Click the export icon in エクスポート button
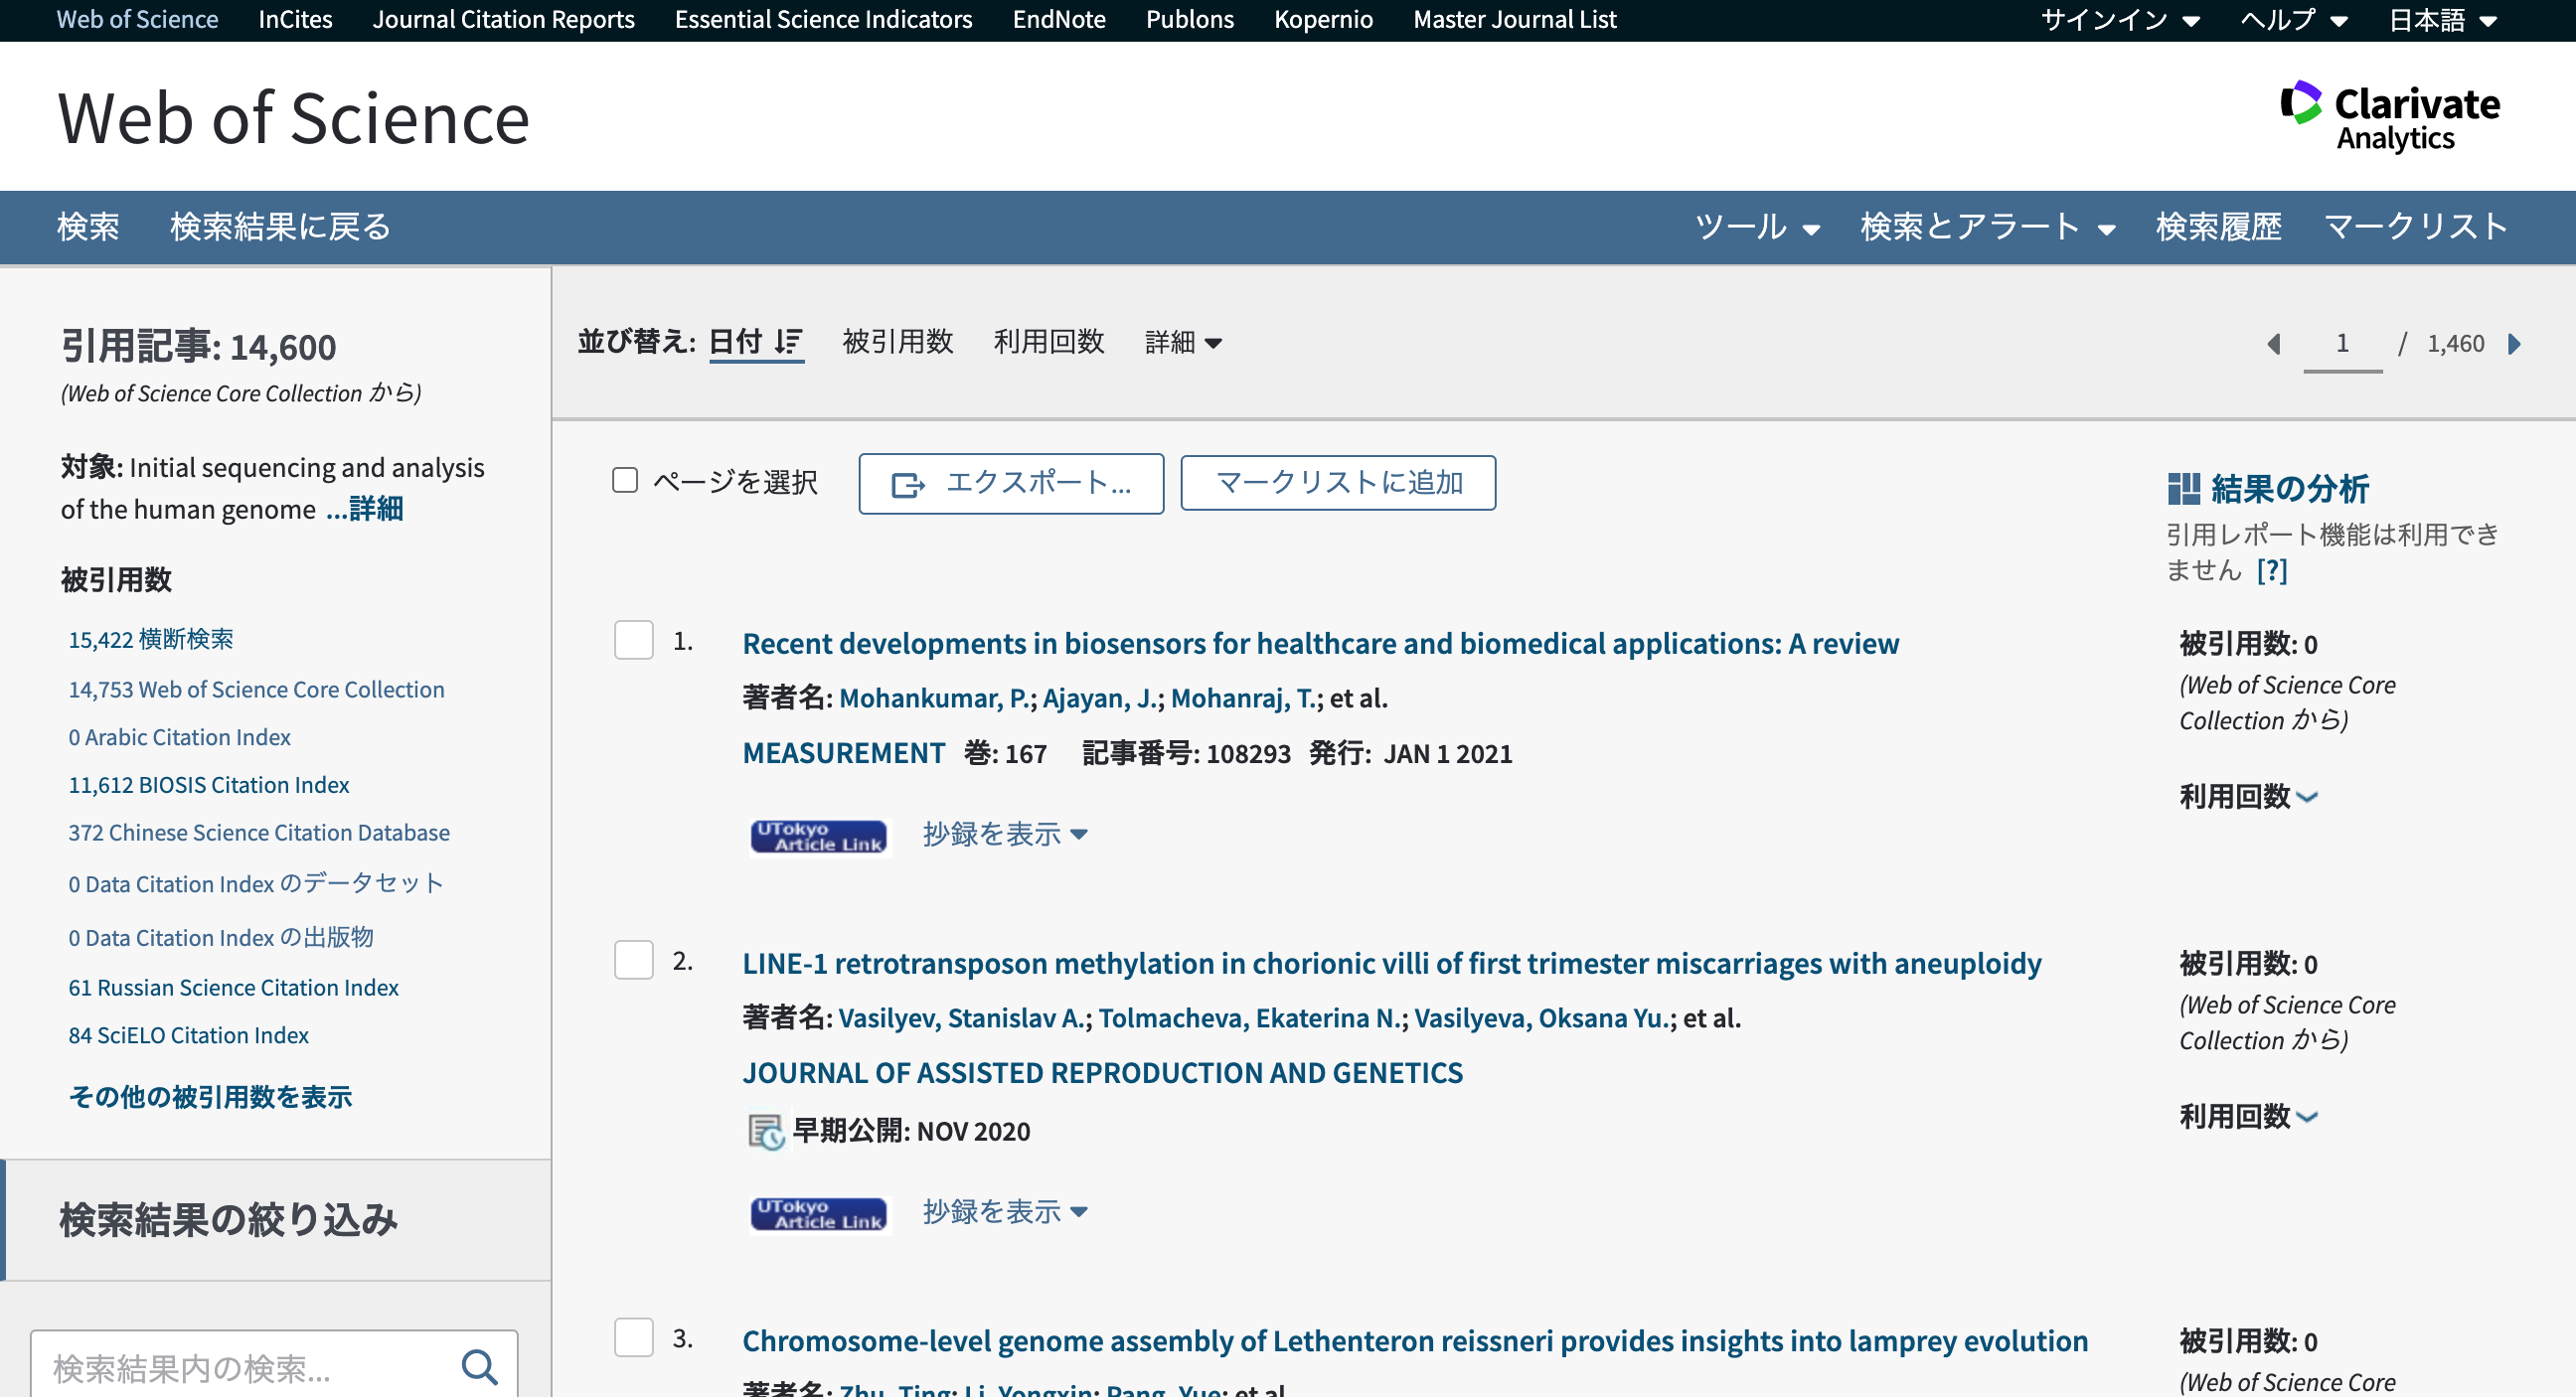This screenshot has width=2576, height=1397. tap(908, 484)
